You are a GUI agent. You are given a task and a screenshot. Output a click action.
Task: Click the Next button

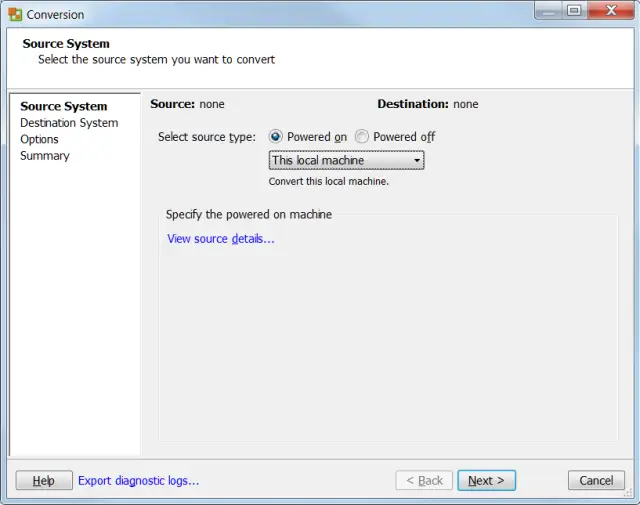[486, 481]
